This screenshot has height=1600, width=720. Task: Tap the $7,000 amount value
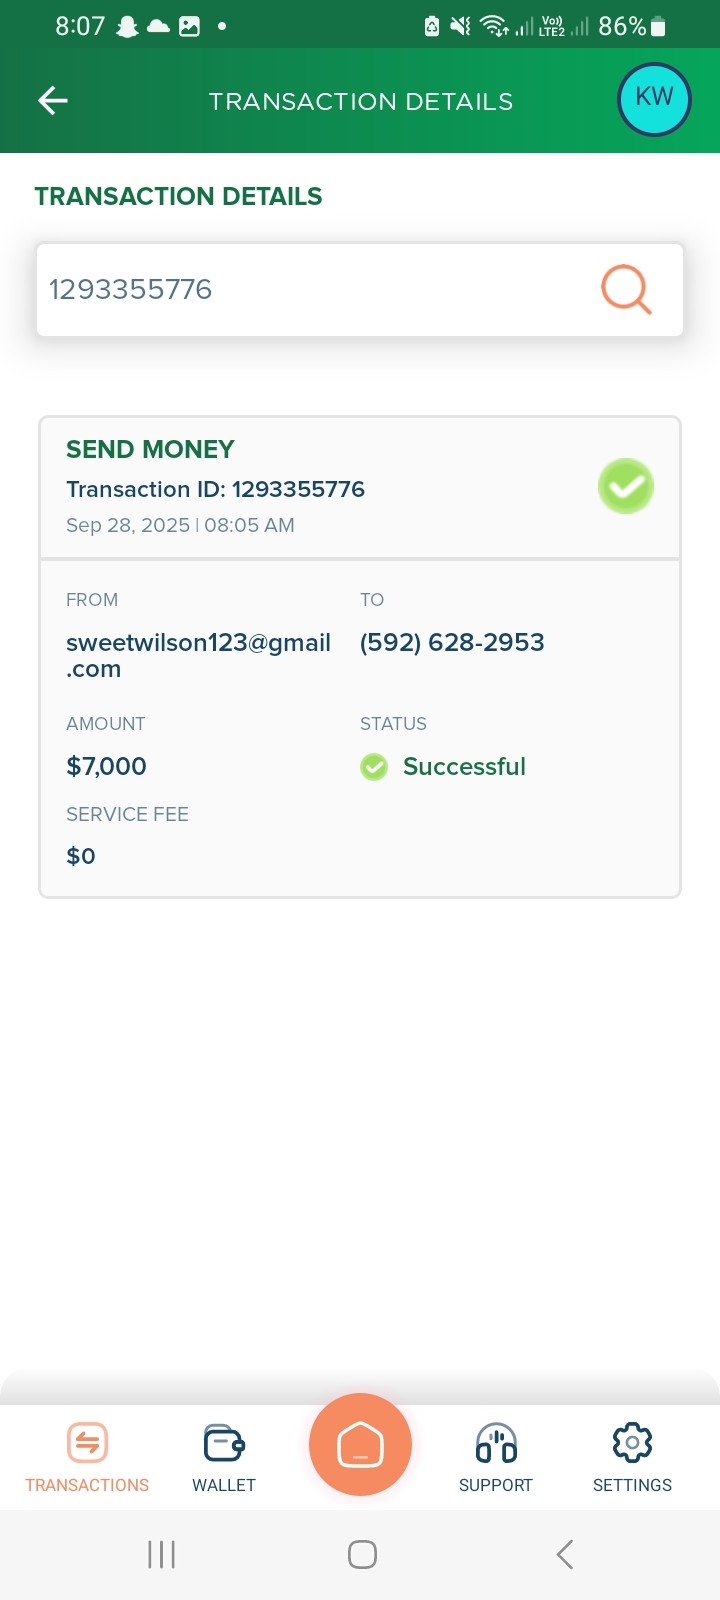point(106,767)
